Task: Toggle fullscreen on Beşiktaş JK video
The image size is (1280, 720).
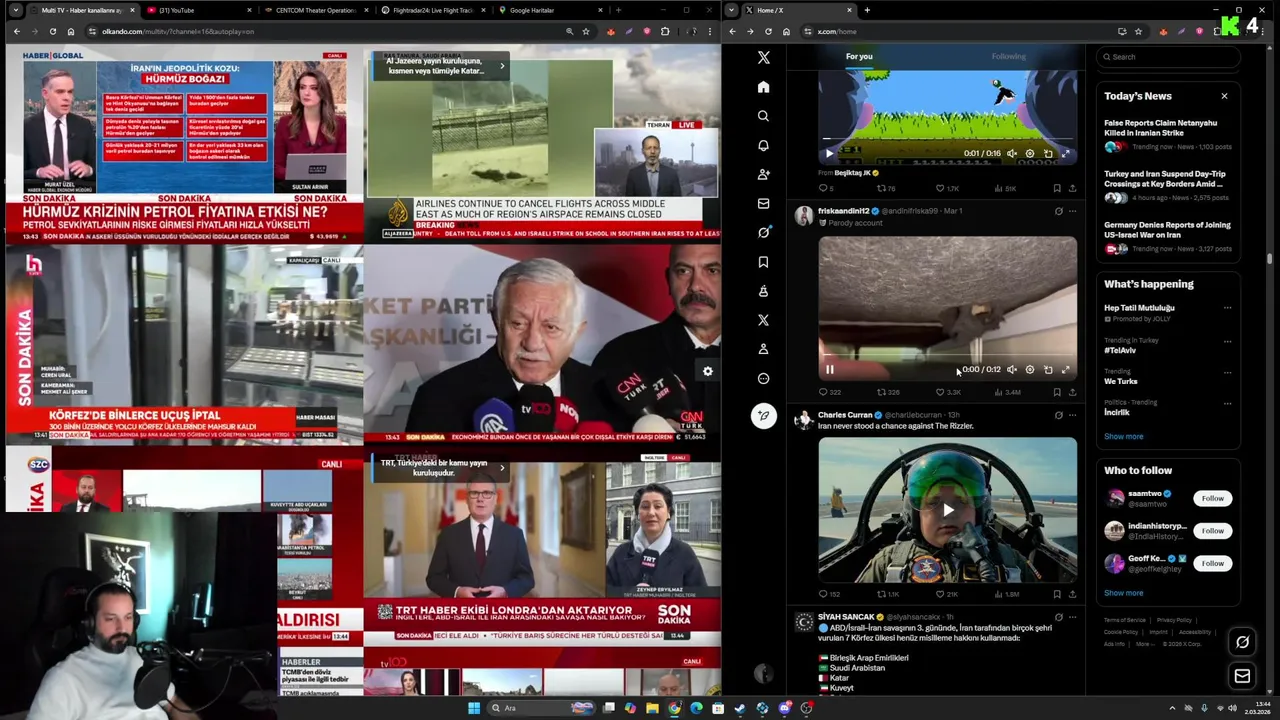Action: pyautogui.click(x=1065, y=153)
